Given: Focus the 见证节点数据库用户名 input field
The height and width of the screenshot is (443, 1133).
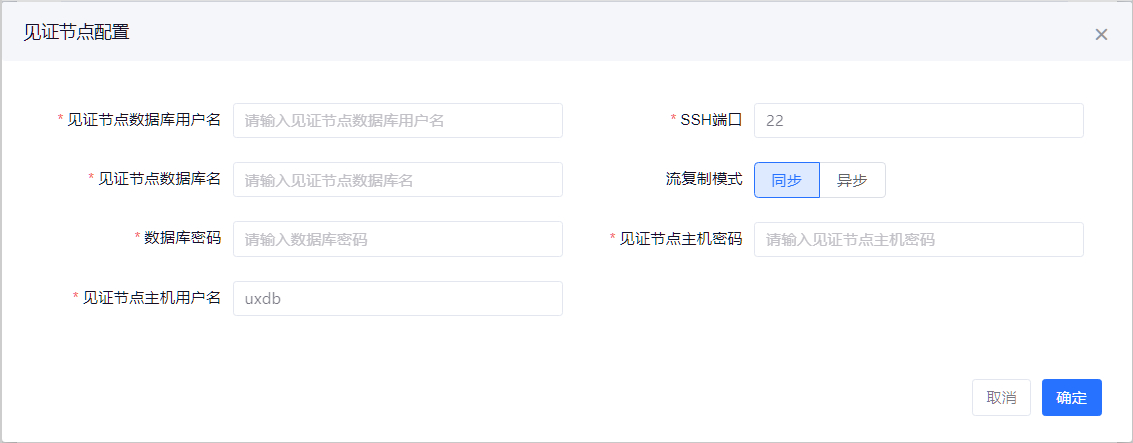Looking at the screenshot, I should pyautogui.click(x=397, y=120).
